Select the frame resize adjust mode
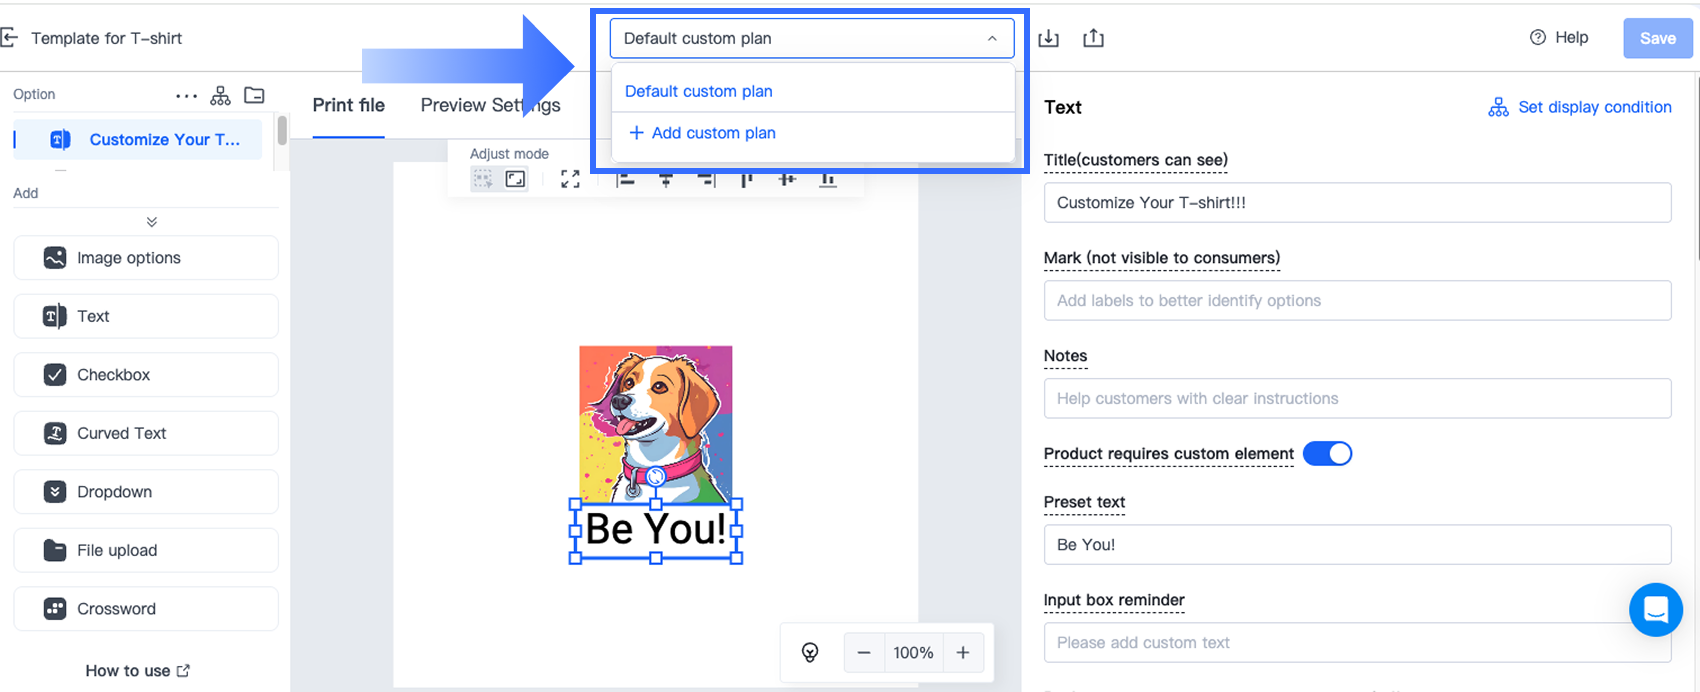The width and height of the screenshot is (1700, 692). coord(515,179)
